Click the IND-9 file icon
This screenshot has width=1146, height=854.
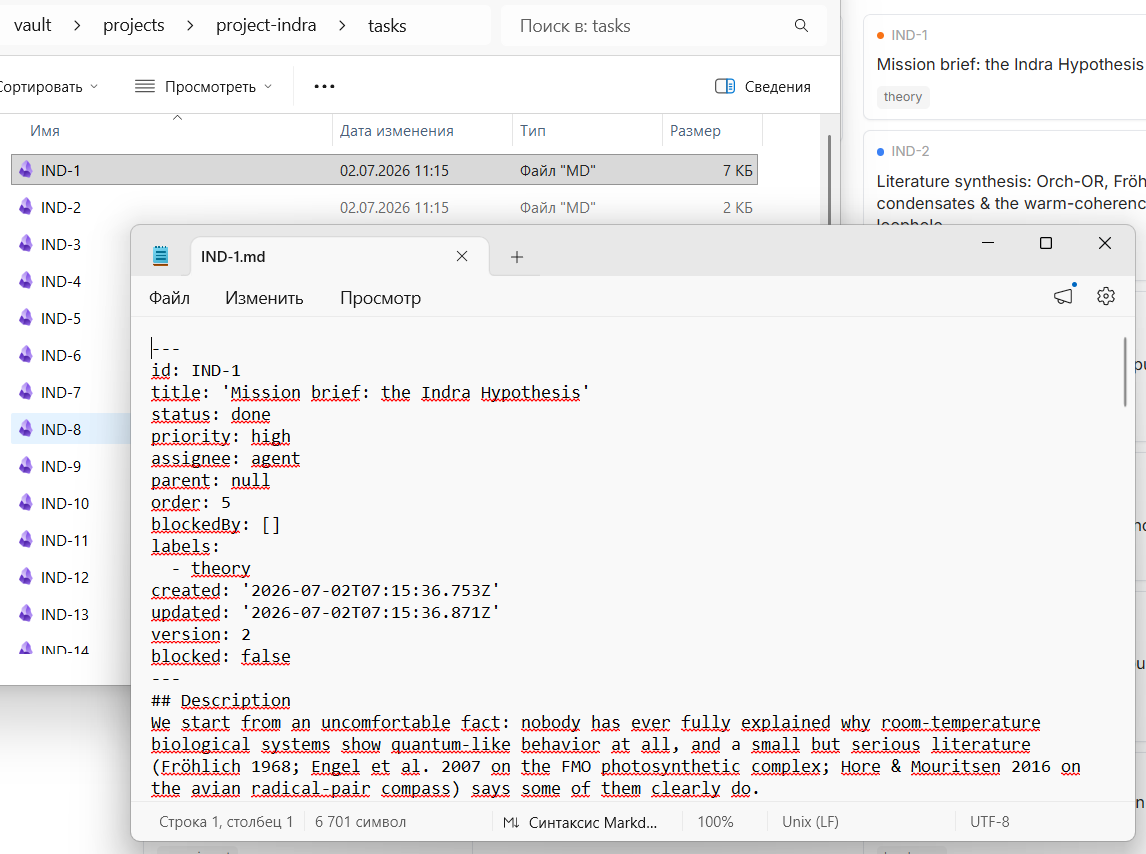[x=26, y=466]
